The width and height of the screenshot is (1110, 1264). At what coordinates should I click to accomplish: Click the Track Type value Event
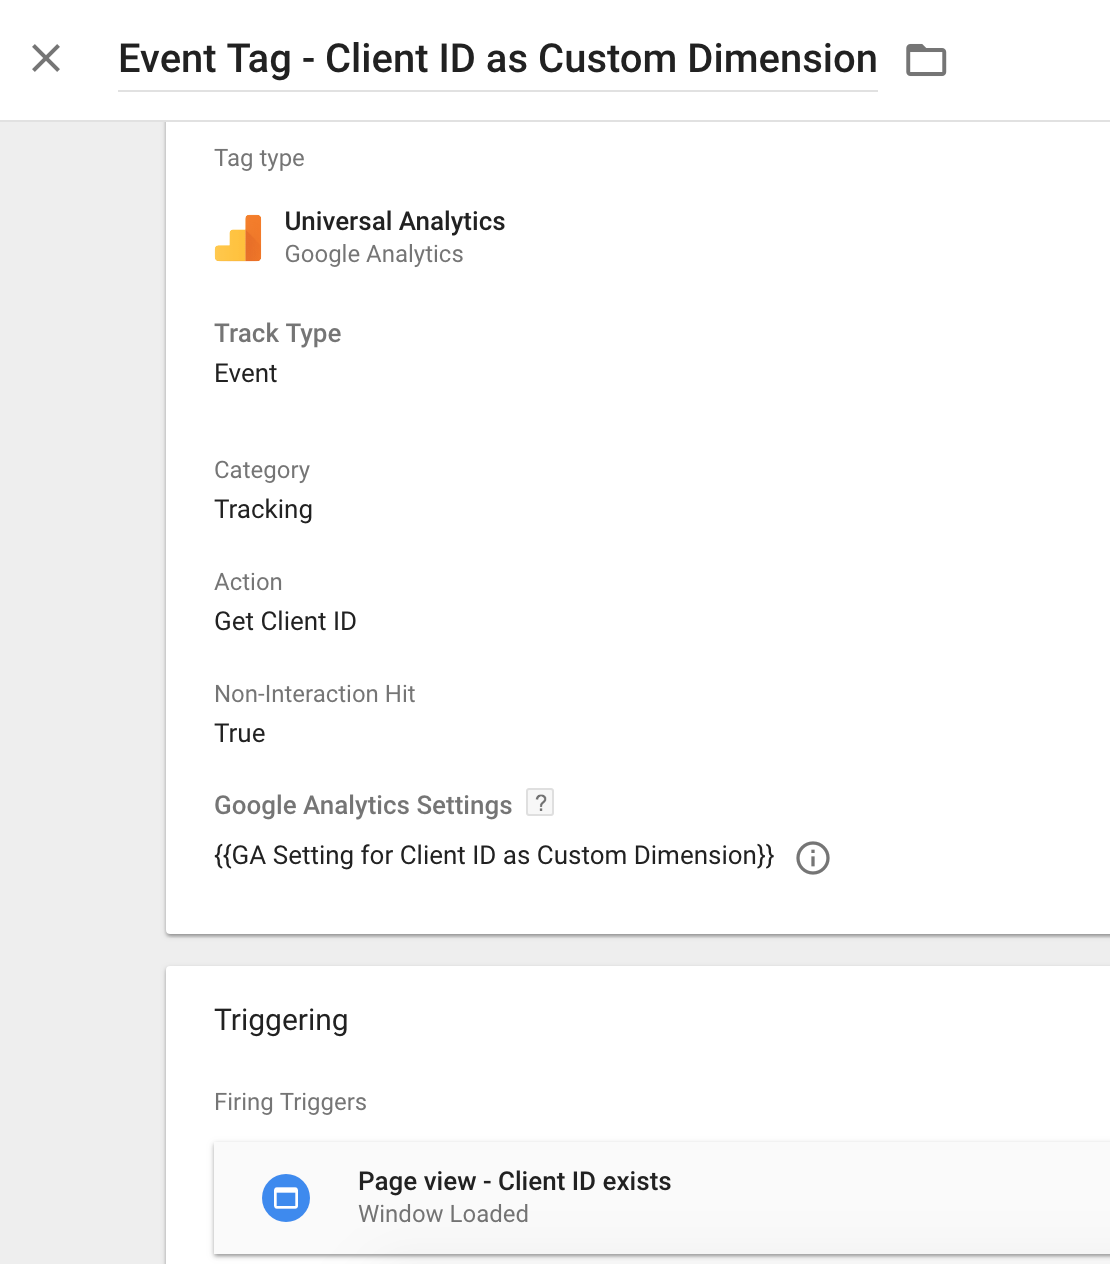tap(246, 373)
